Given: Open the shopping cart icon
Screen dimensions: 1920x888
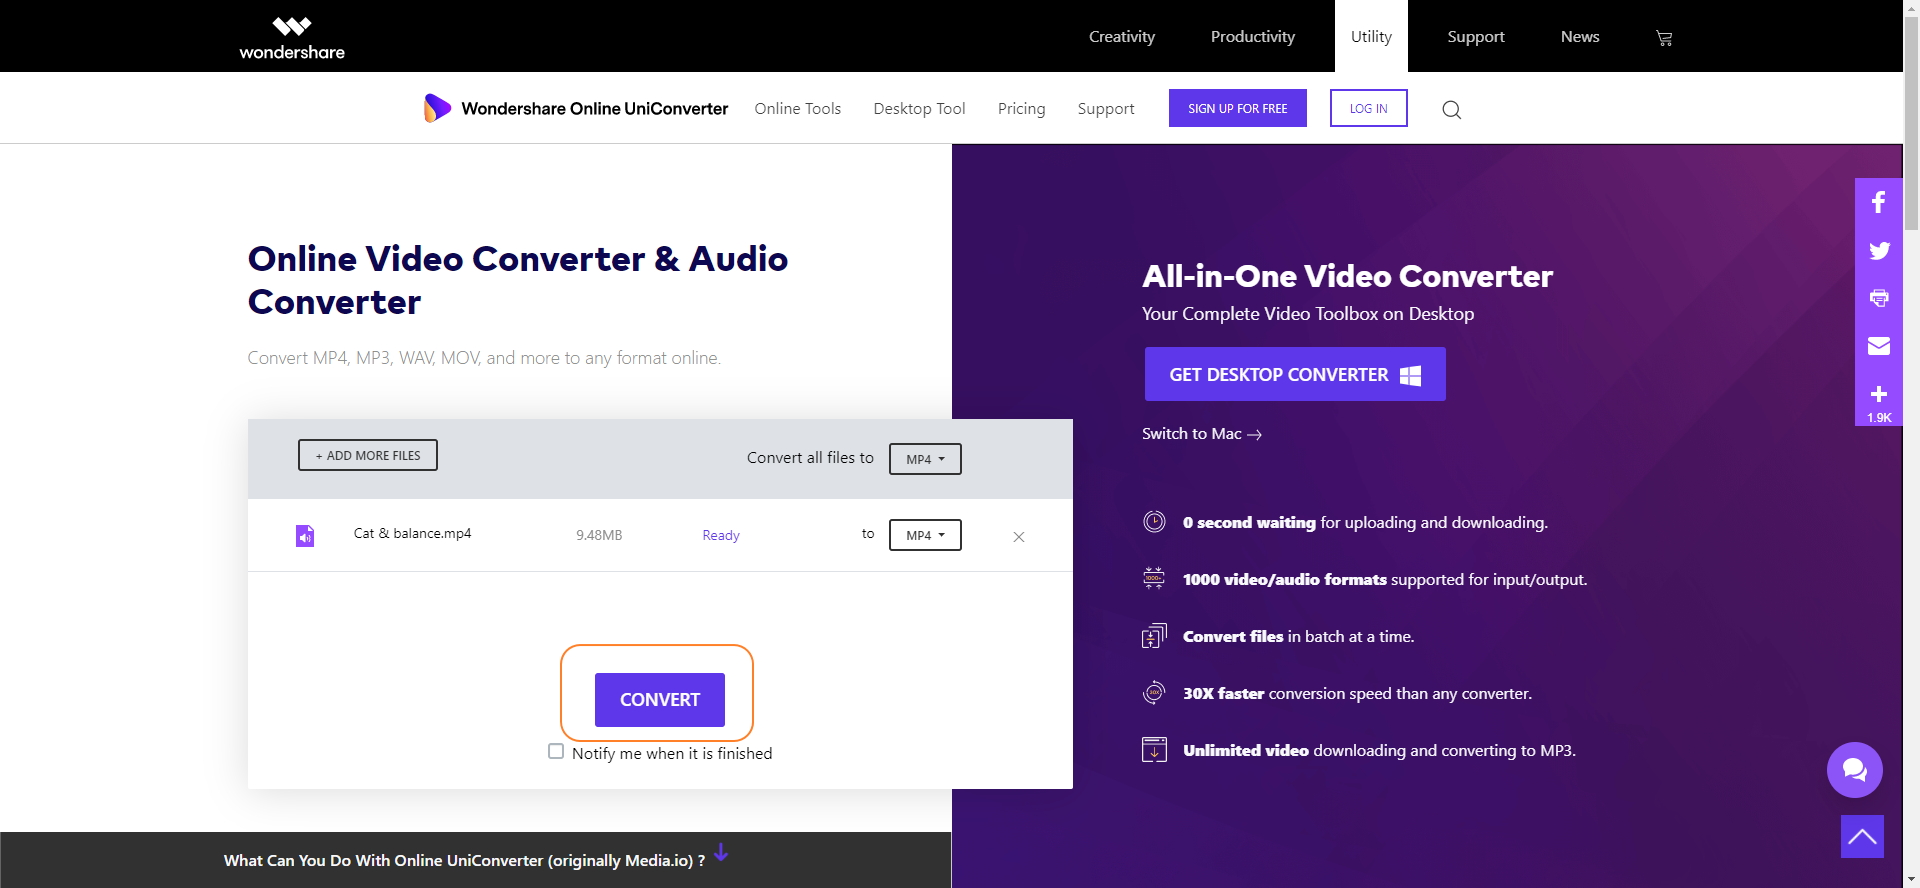Looking at the screenshot, I should click(1664, 38).
